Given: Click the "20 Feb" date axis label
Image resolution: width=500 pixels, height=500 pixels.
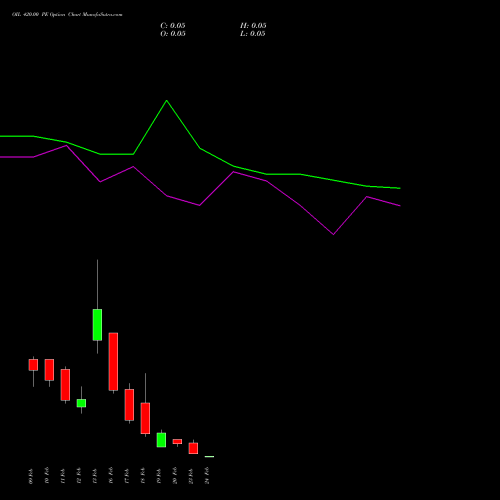Looking at the screenshot, I should [175, 476].
